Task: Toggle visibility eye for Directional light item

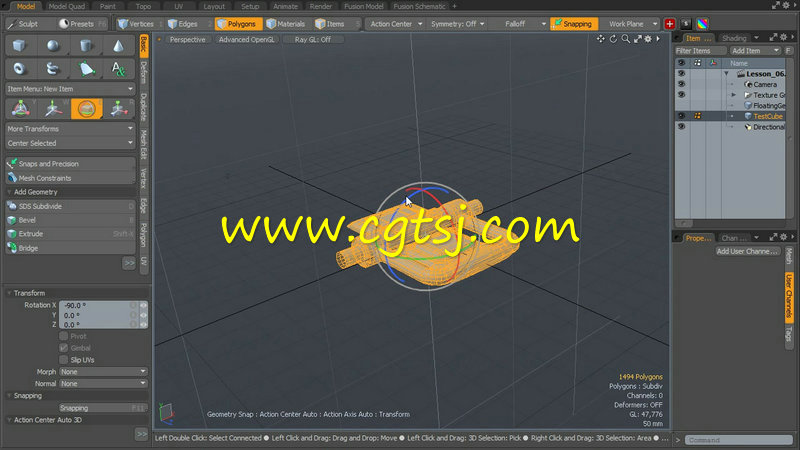Action: [x=681, y=127]
